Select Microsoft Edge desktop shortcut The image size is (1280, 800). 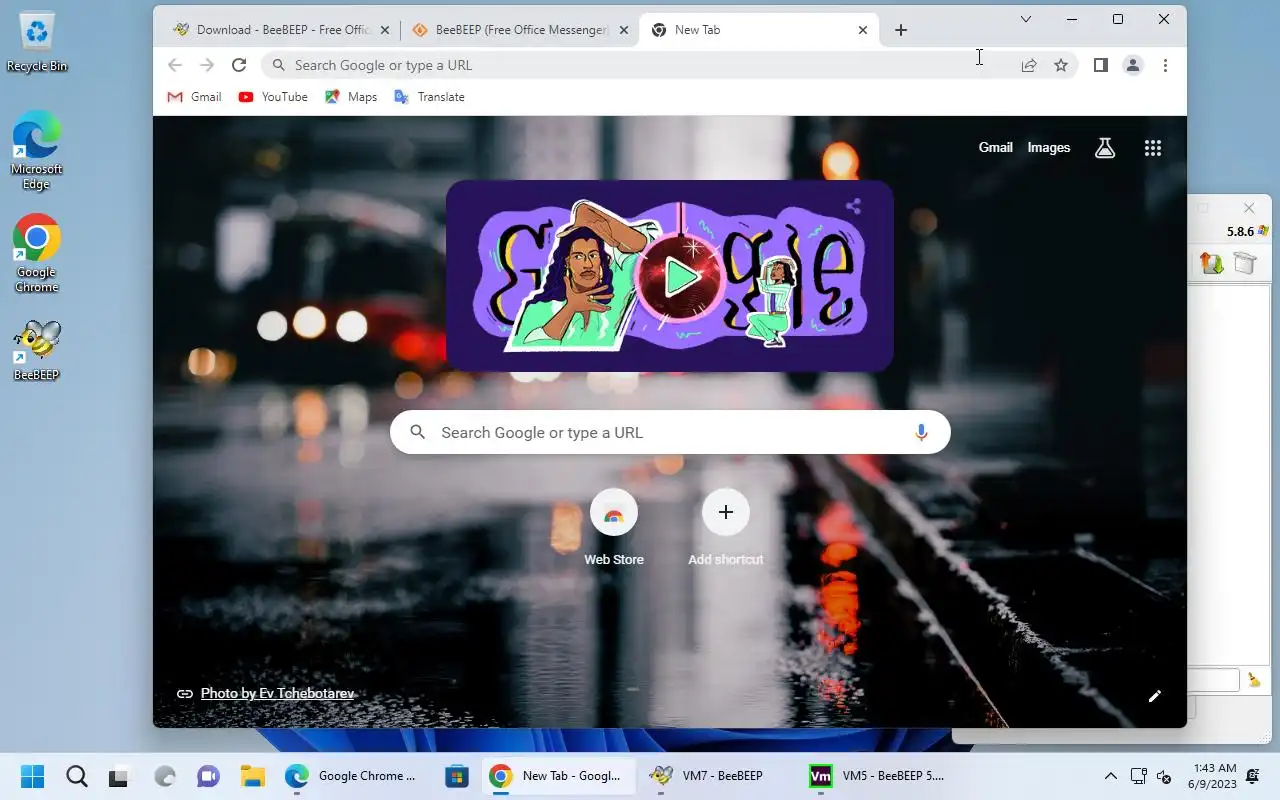pyautogui.click(x=37, y=150)
